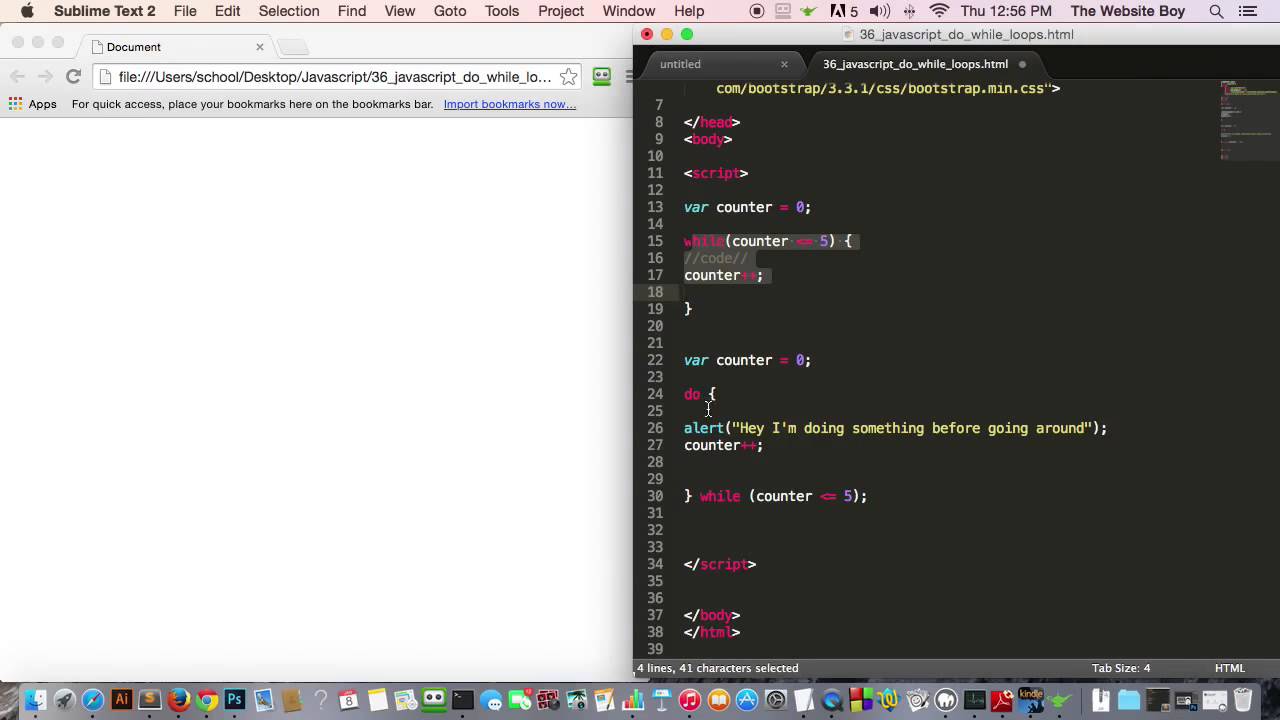The height and width of the screenshot is (720, 1280).
Task: Click the '} while (counter <= 5);' line
Action: 775,496
